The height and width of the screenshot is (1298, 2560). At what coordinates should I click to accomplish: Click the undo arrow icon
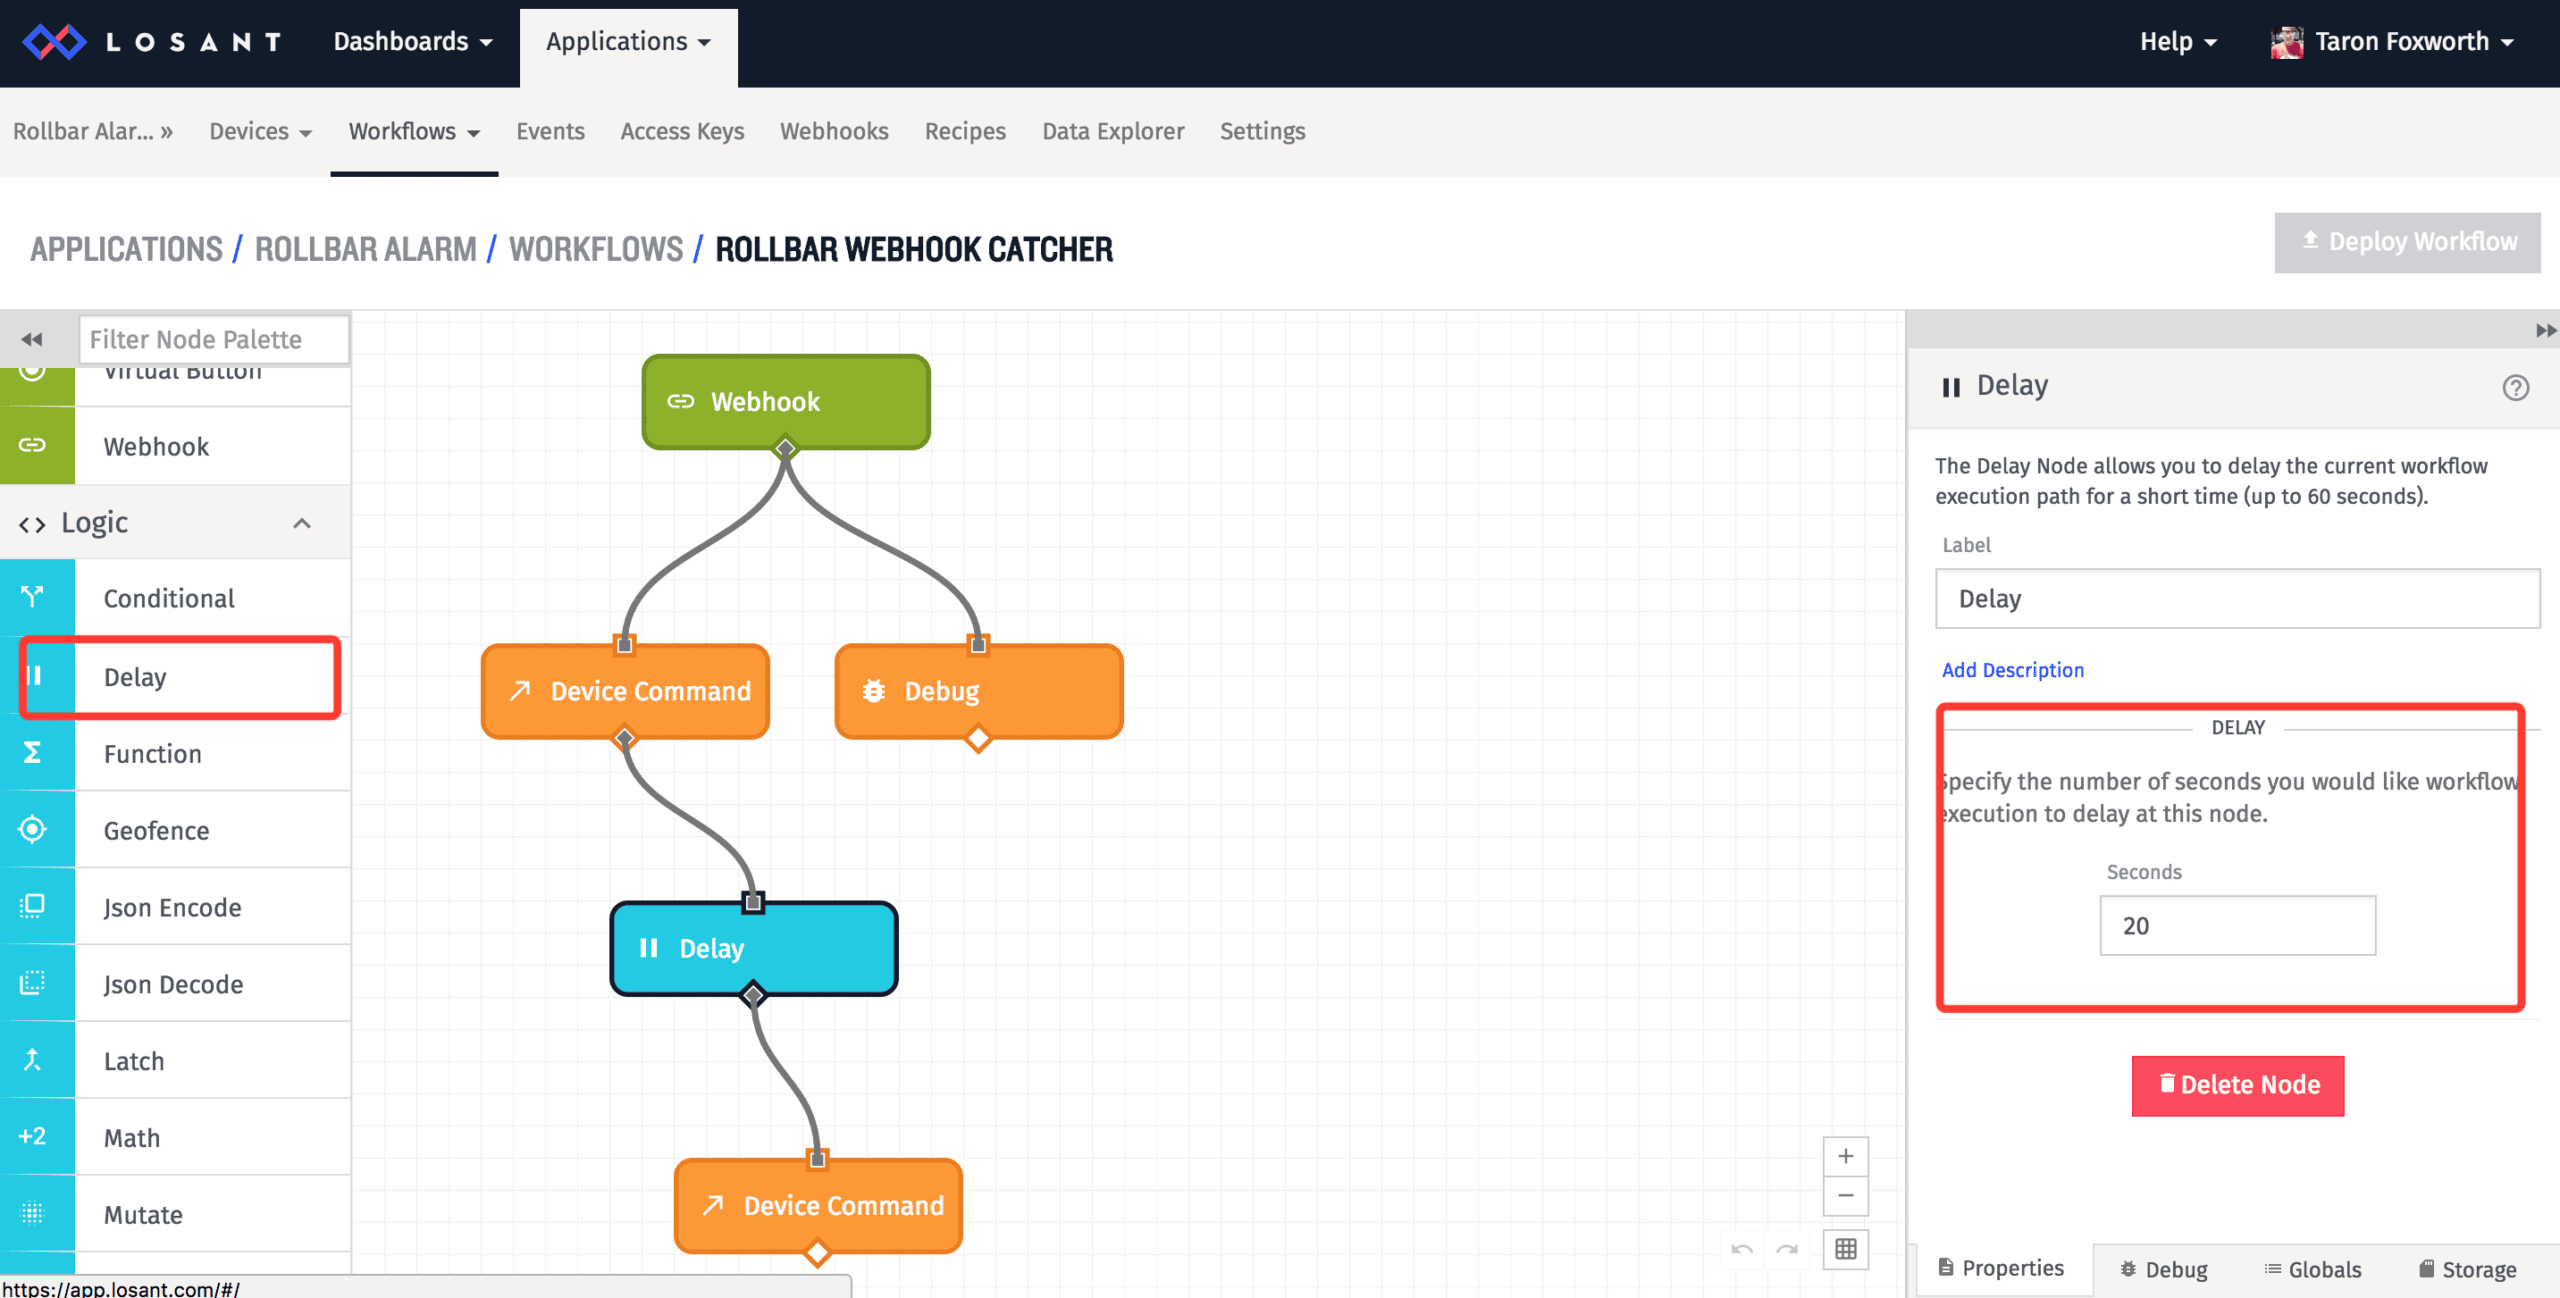click(1742, 1249)
